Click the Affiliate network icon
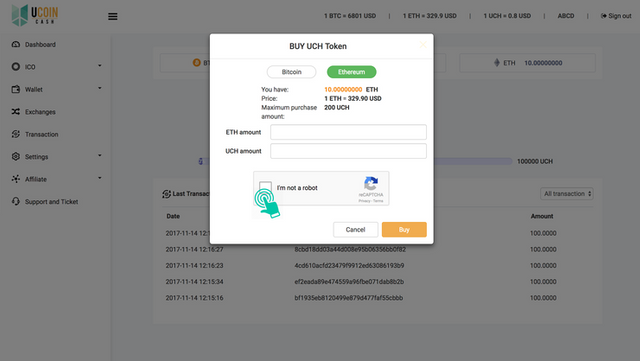Viewport: 640px width, 361px height. coord(16,179)
